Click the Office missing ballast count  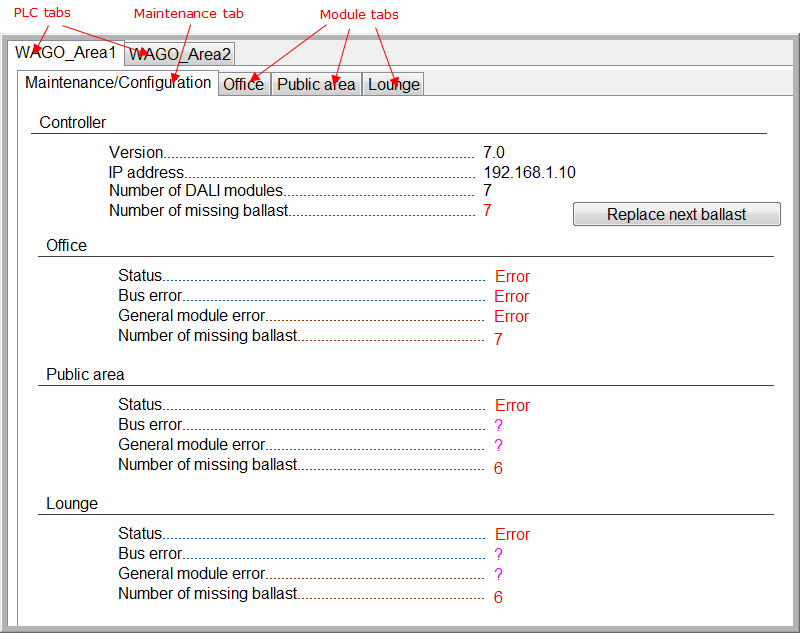pos(498,340)
